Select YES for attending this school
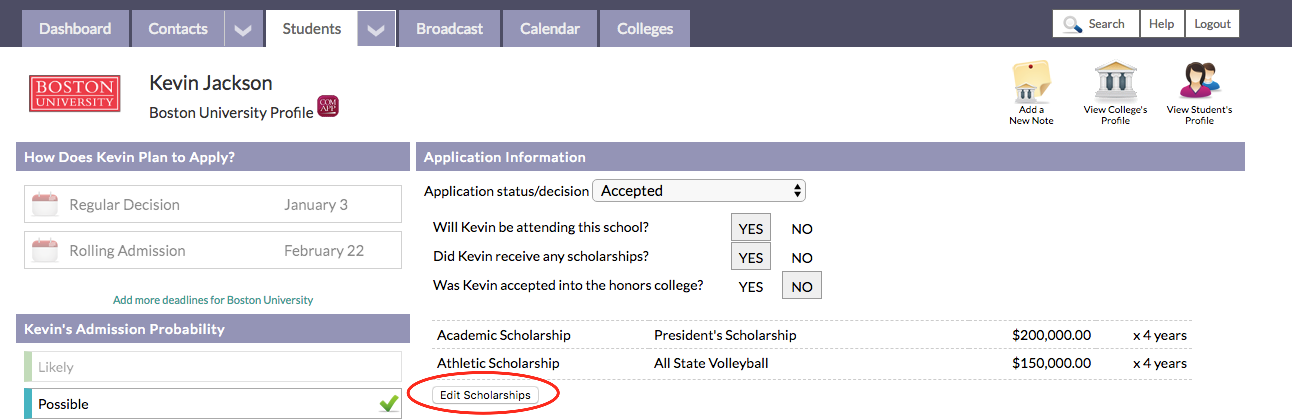The width and height of the screenshot is (1292, 420). (x=751, y=228)
